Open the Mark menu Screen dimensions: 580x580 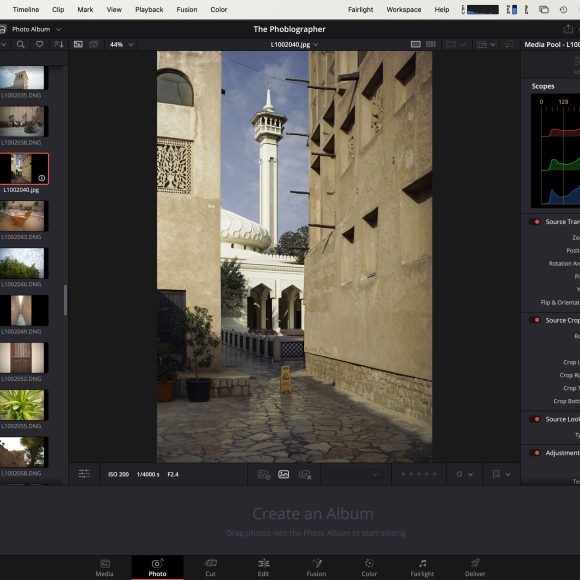pos(85,10)
